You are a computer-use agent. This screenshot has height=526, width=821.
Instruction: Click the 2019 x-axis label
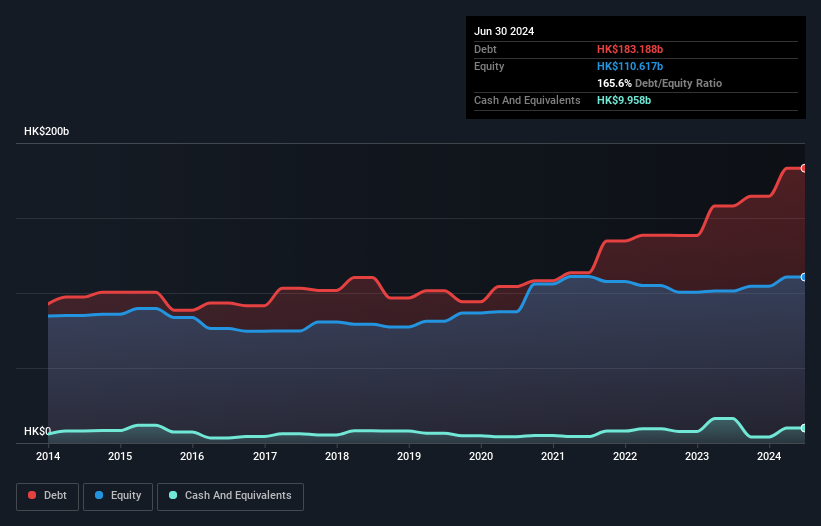coord(409,456)
